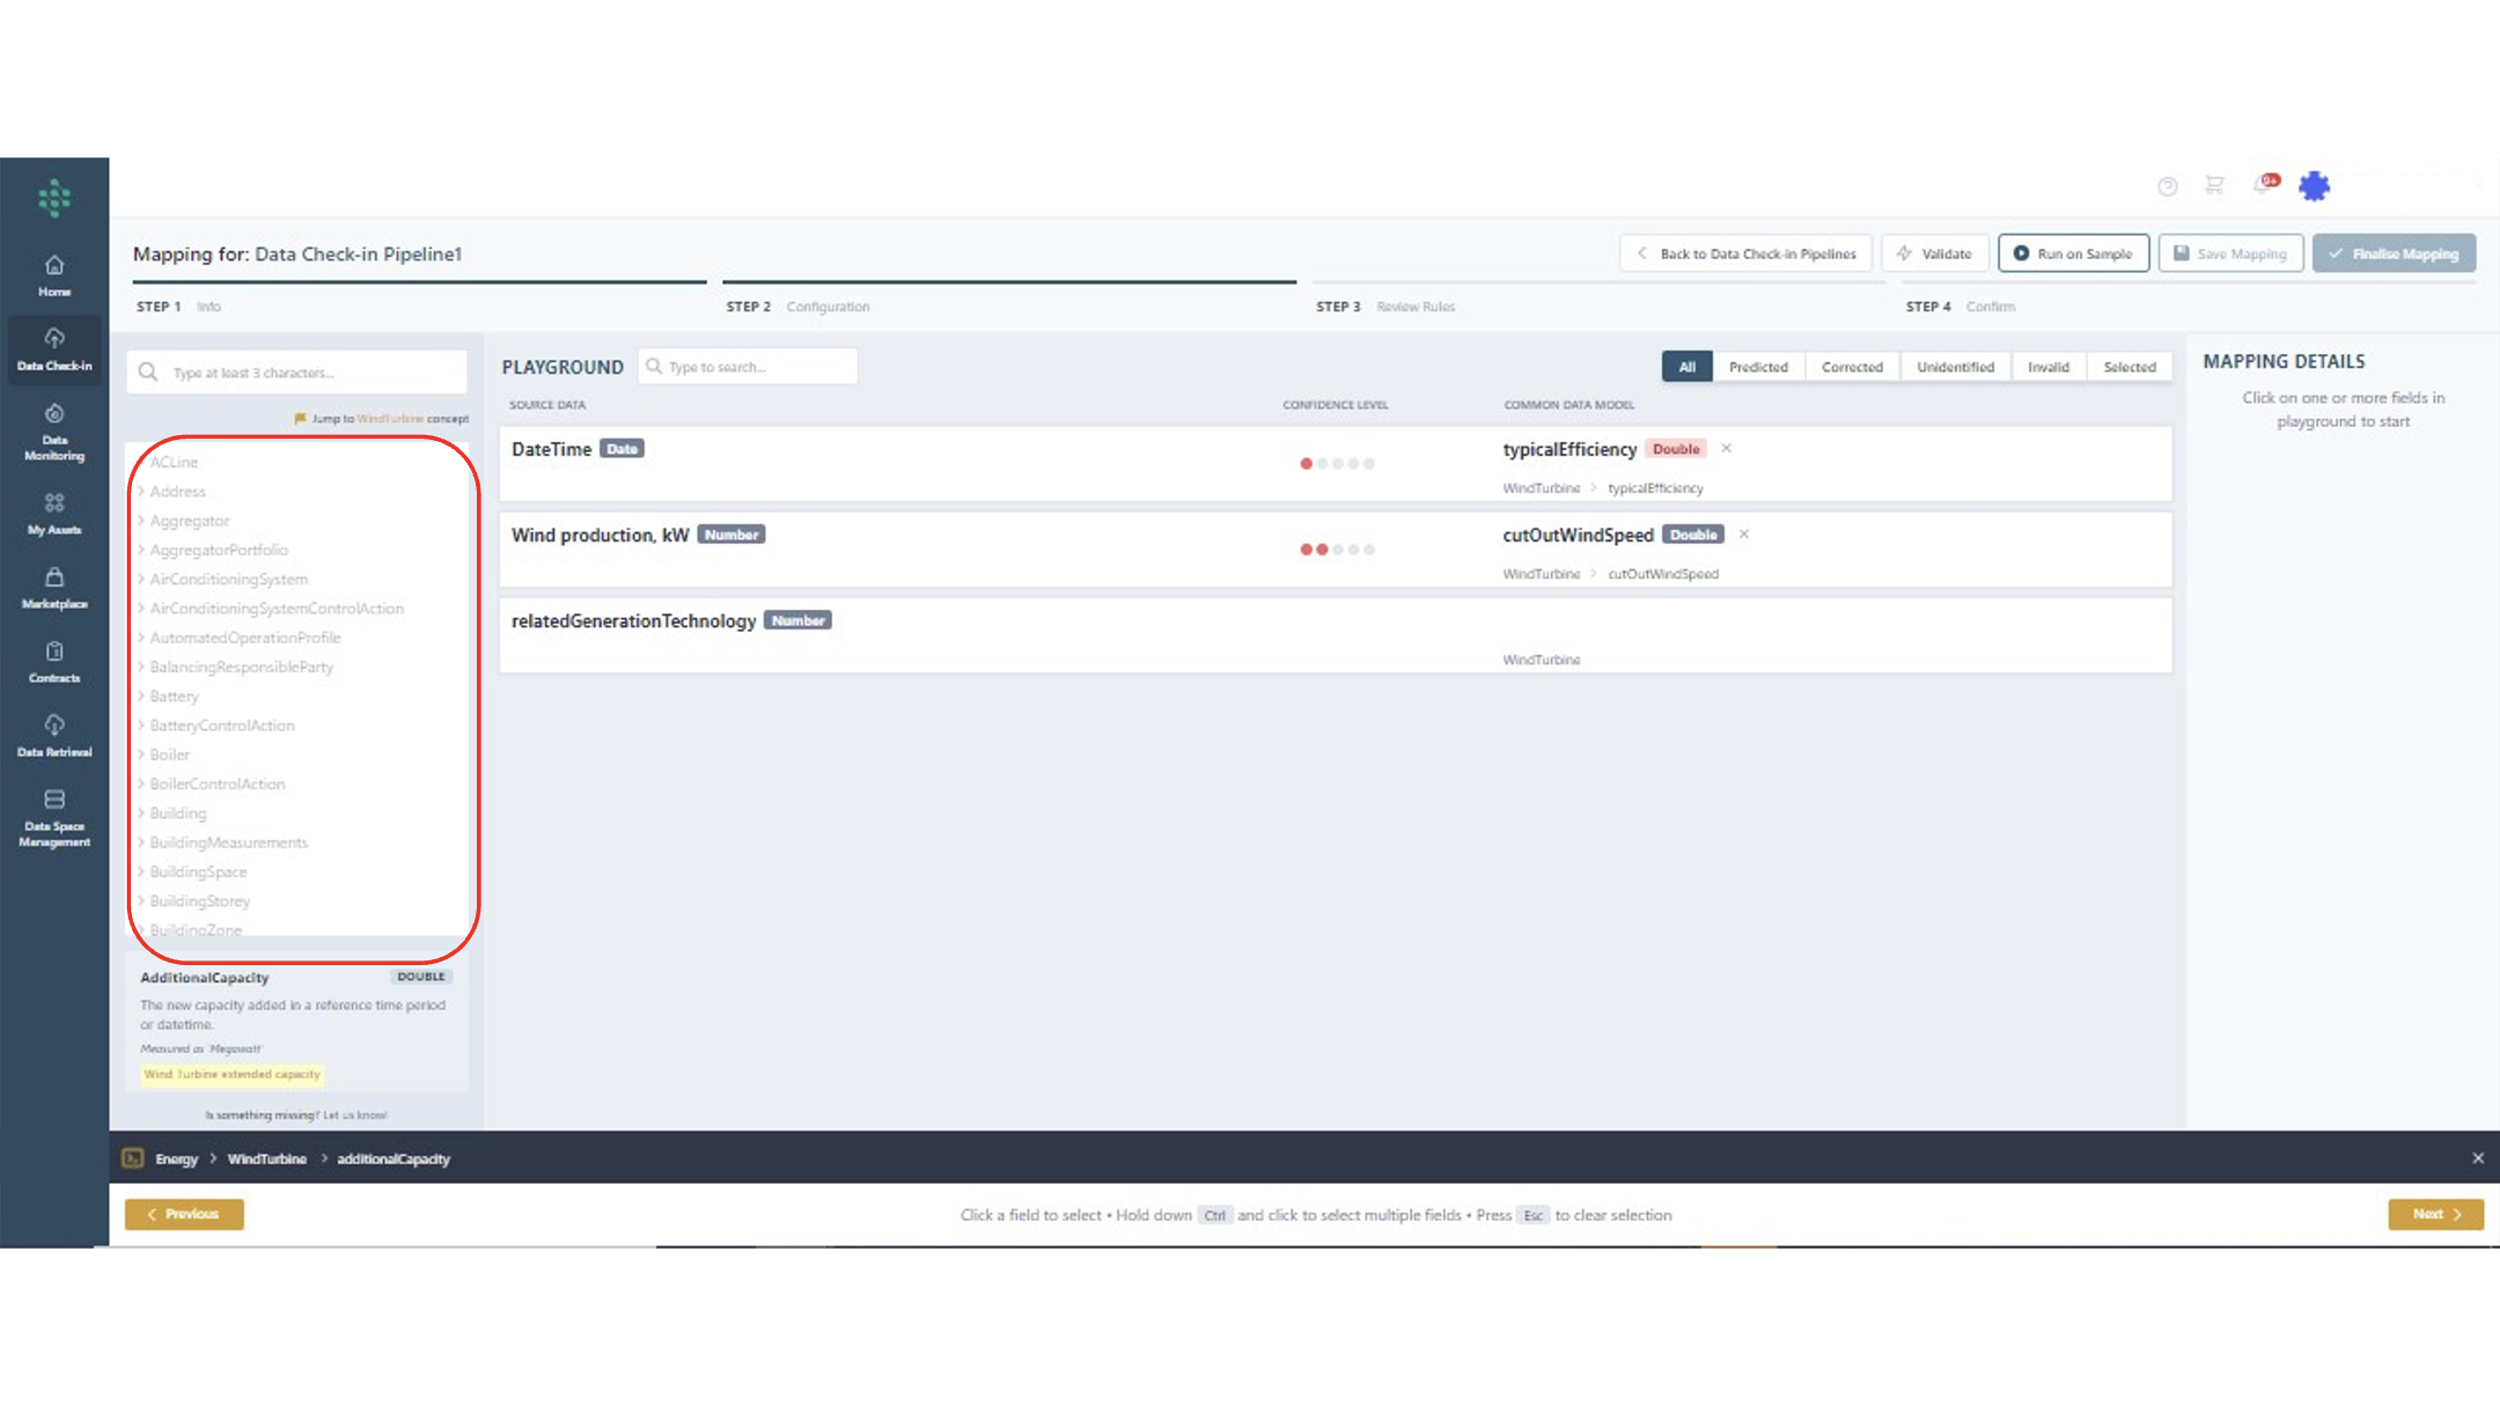The height and width of the screenshot is (1406, 2500).
Task: Open the shopping cart icon
Action: pyautogui.click(x=2214, y=185)
